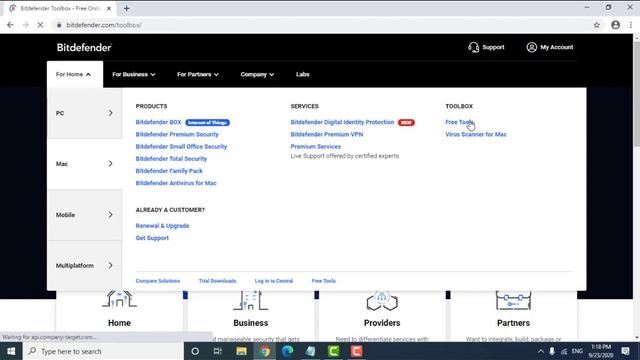This screenshot has width=640, height=360.
Task: Open the Support headset icon
Action: point(473,47)
